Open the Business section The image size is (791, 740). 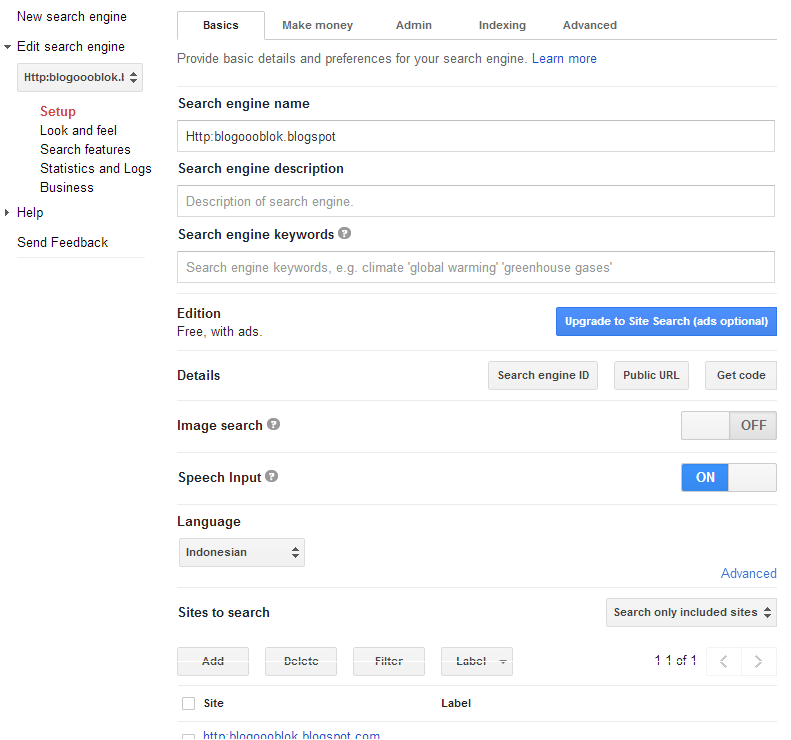pos(67,188)
